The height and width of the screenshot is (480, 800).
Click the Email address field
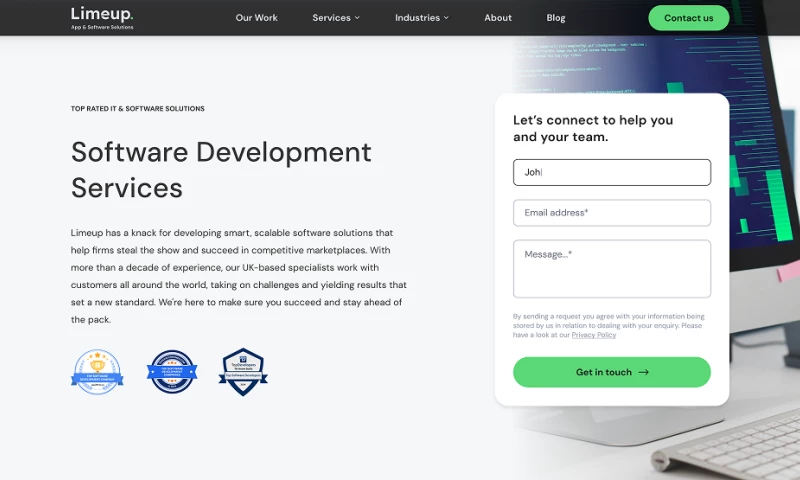pos(611,213)
